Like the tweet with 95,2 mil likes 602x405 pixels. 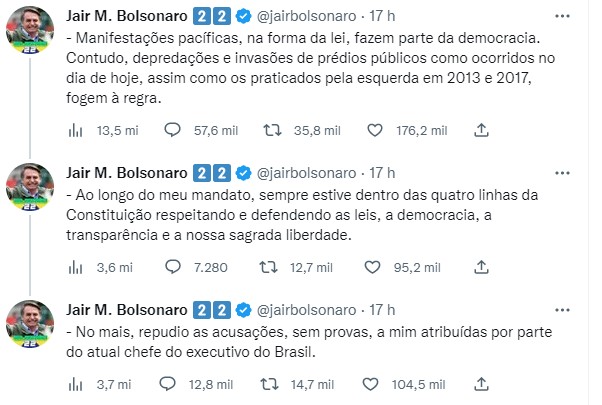click(375, 266)
